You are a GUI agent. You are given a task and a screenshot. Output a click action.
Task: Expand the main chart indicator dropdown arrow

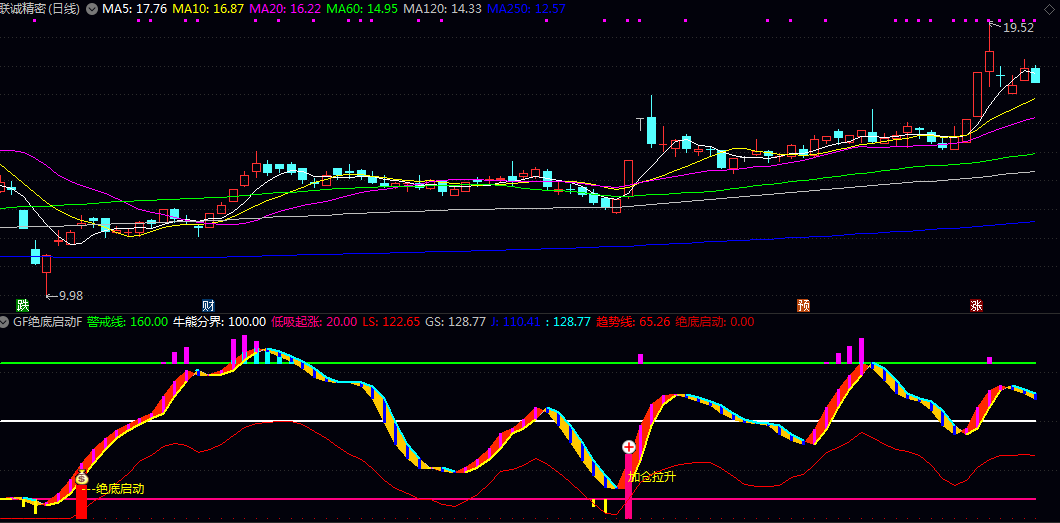[92, 8]
